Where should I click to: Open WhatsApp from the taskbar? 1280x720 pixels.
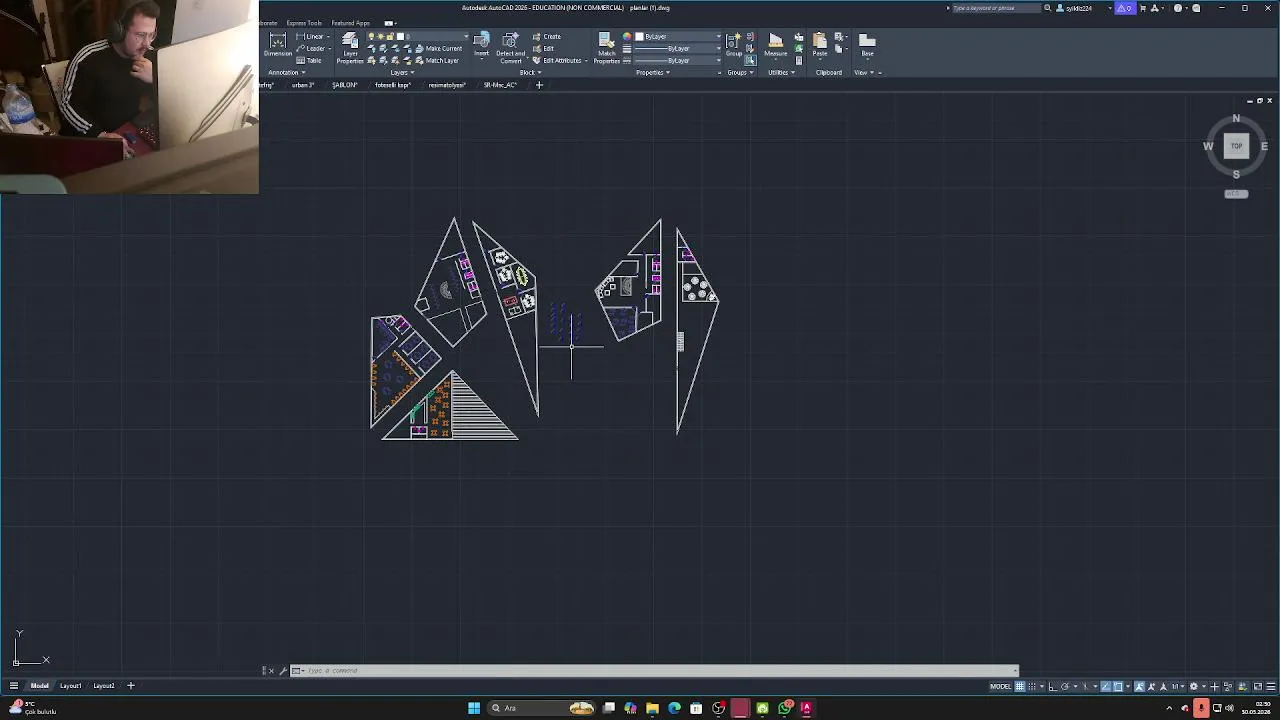coord(785,708)
